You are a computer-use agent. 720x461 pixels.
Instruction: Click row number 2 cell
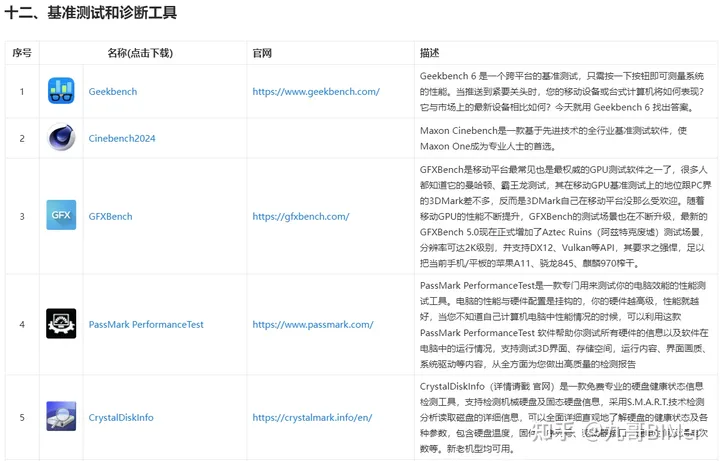click(x=22, y=138)
